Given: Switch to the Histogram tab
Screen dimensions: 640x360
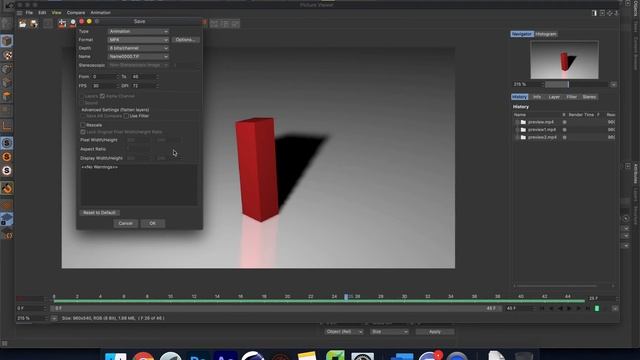Looking at the screenshot, I should 546,34.
